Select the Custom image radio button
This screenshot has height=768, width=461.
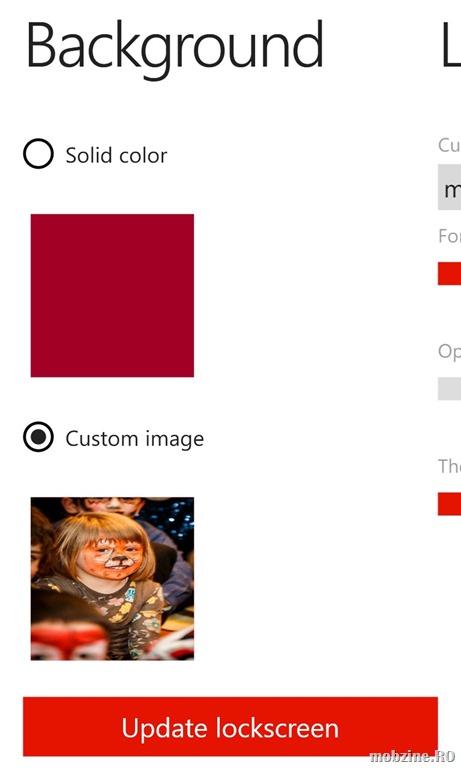click(38, 437)
